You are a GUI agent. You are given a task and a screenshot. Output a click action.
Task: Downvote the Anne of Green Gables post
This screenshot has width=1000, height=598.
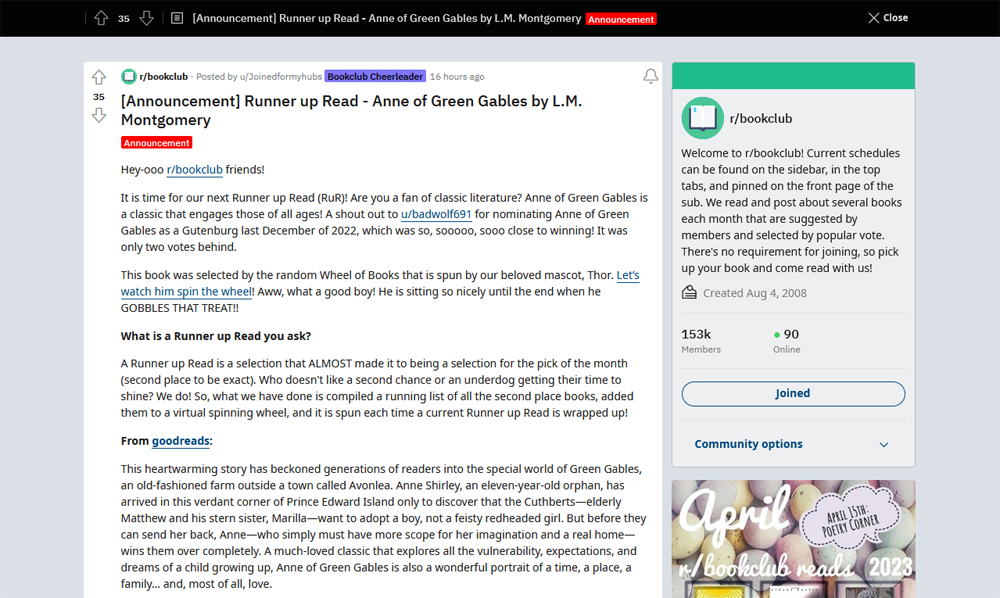pyautogui.click(x=99, y=115)
